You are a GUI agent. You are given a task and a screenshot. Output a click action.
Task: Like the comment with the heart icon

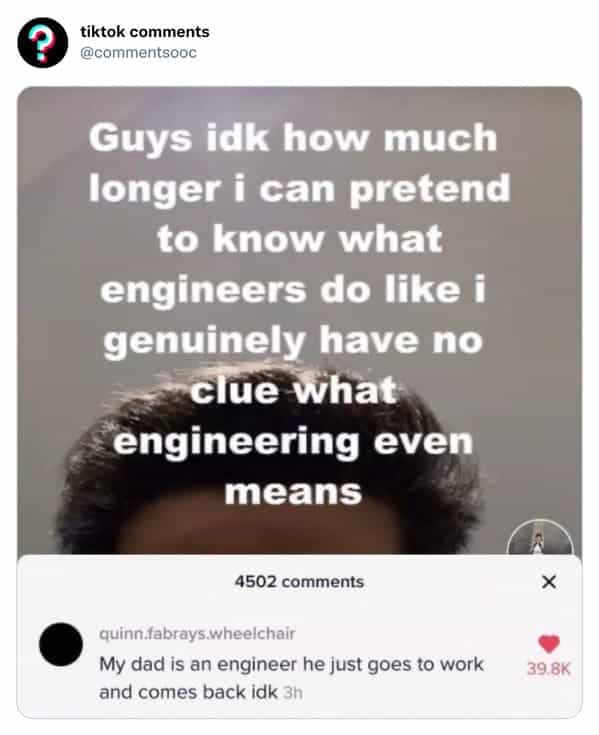click(x=548, y=644)
